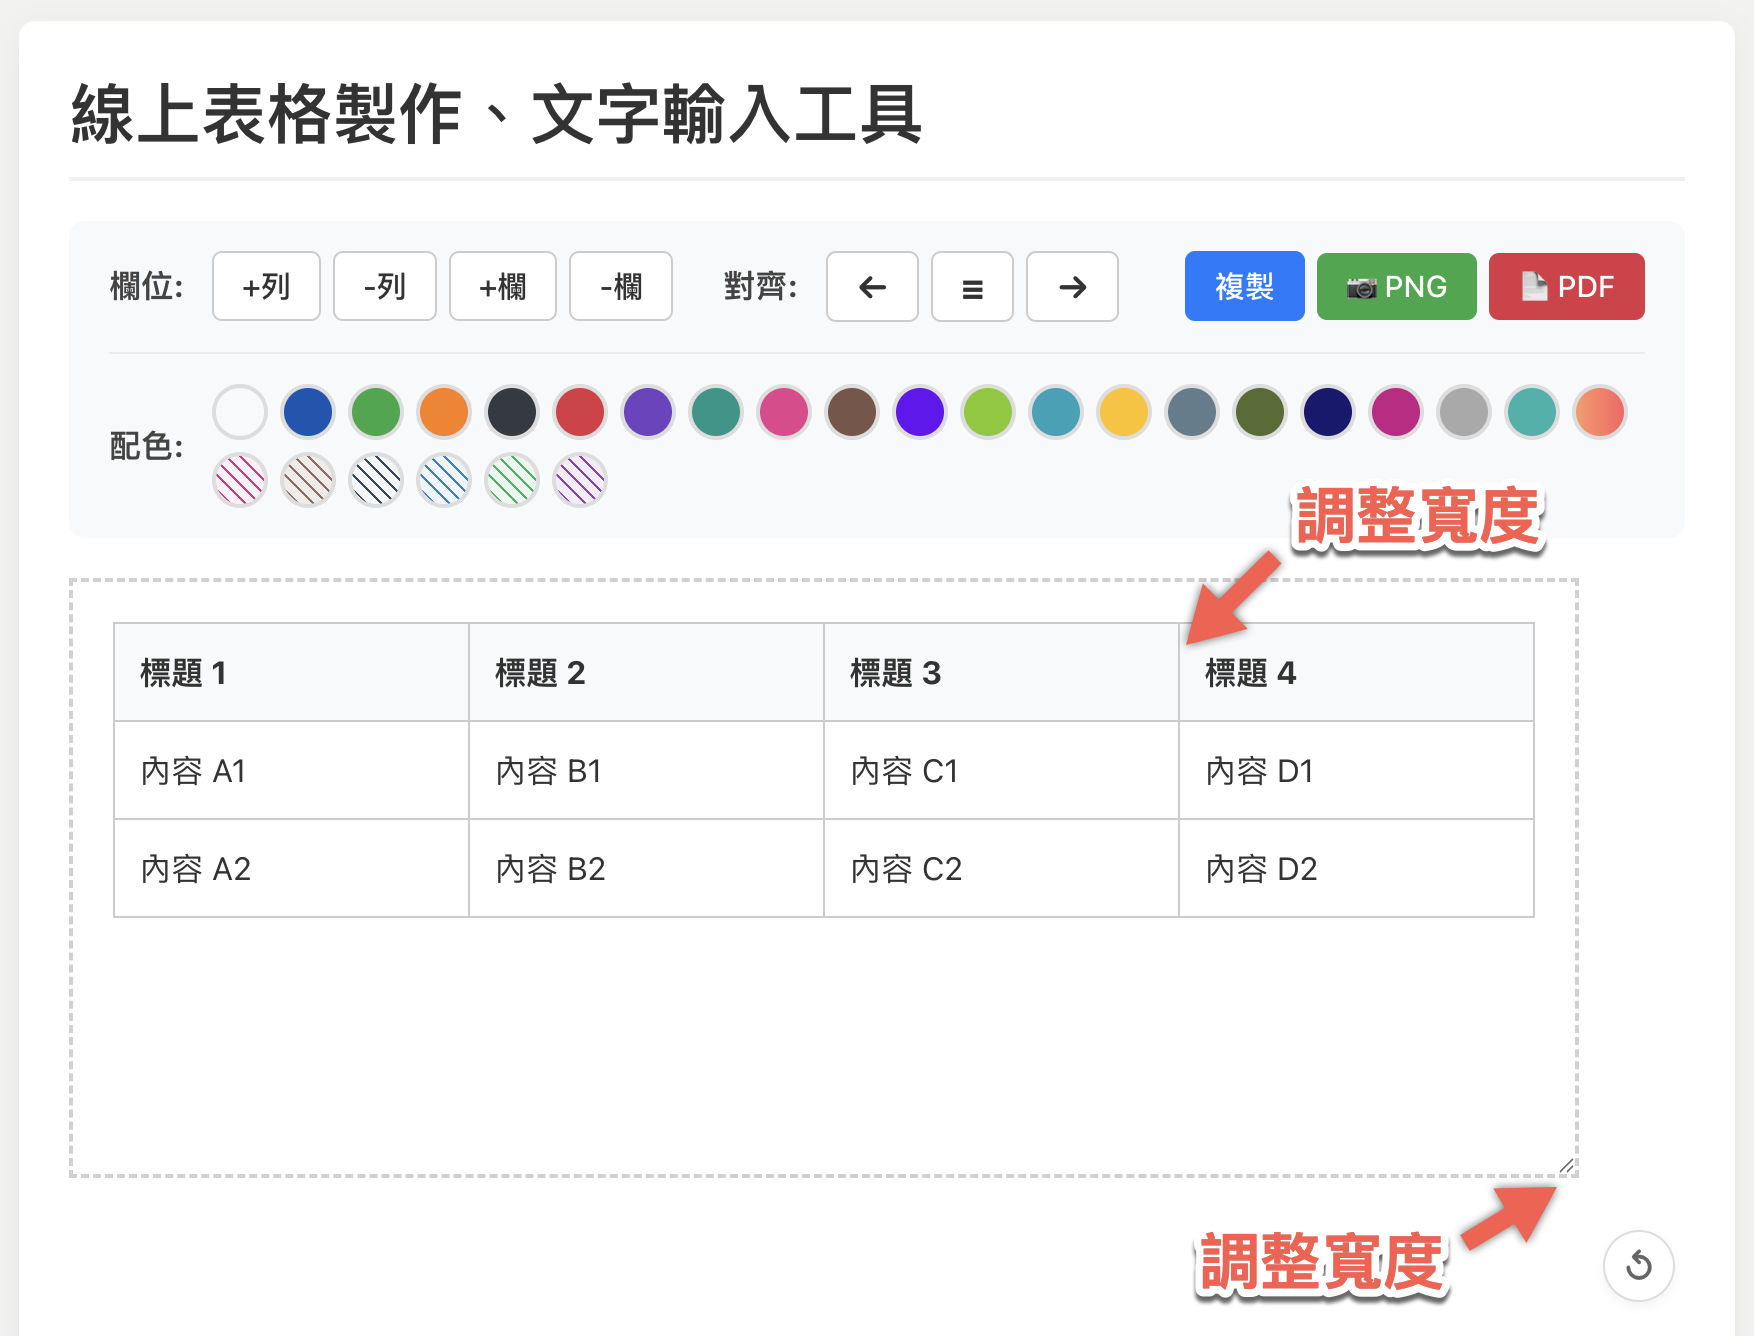This screenshot has width=1754, height=1336.
Task: Export the table as PDF
Action: tap(1566, 287)
